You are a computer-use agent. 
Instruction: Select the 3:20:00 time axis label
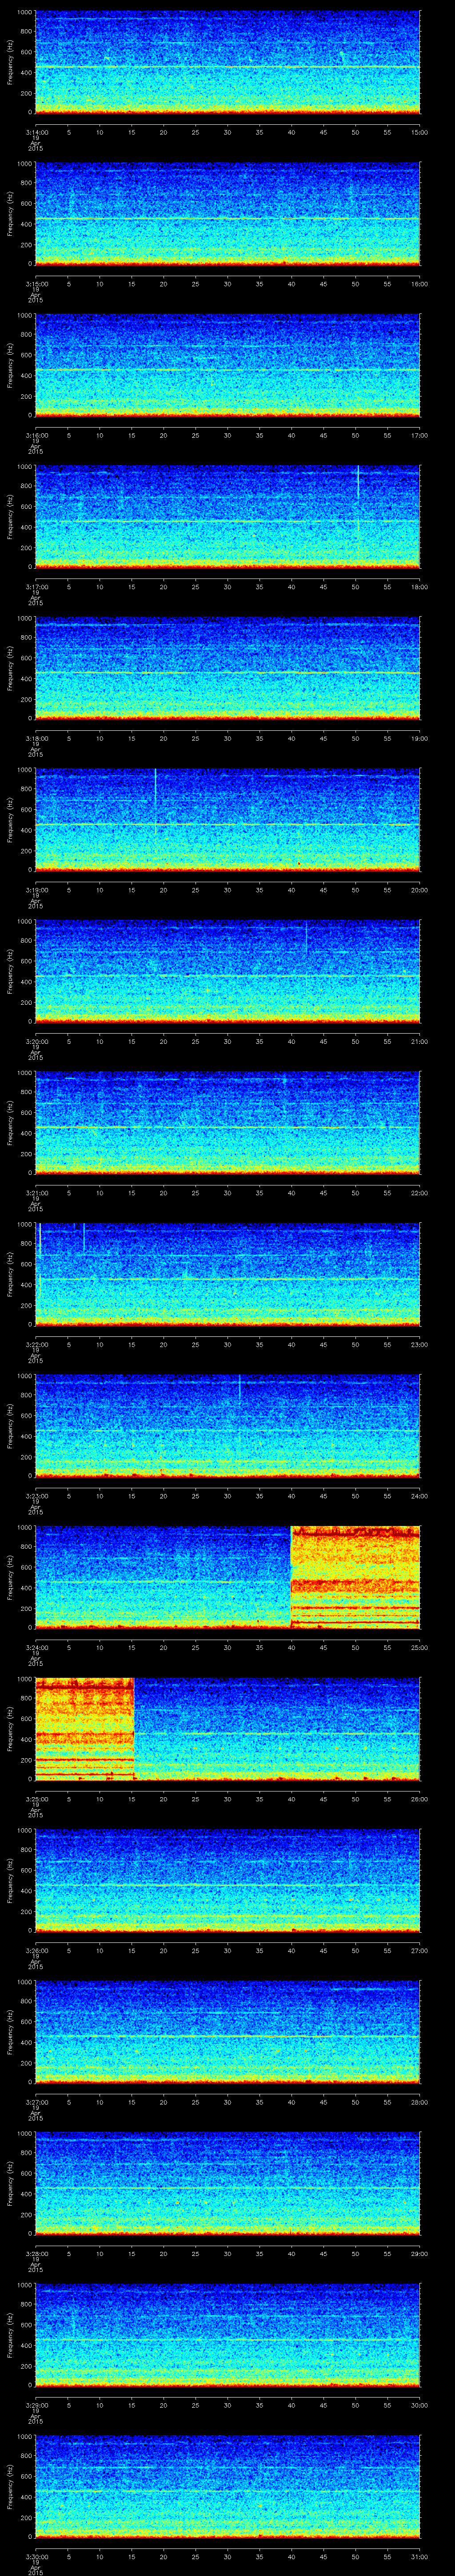(36, 1041)
